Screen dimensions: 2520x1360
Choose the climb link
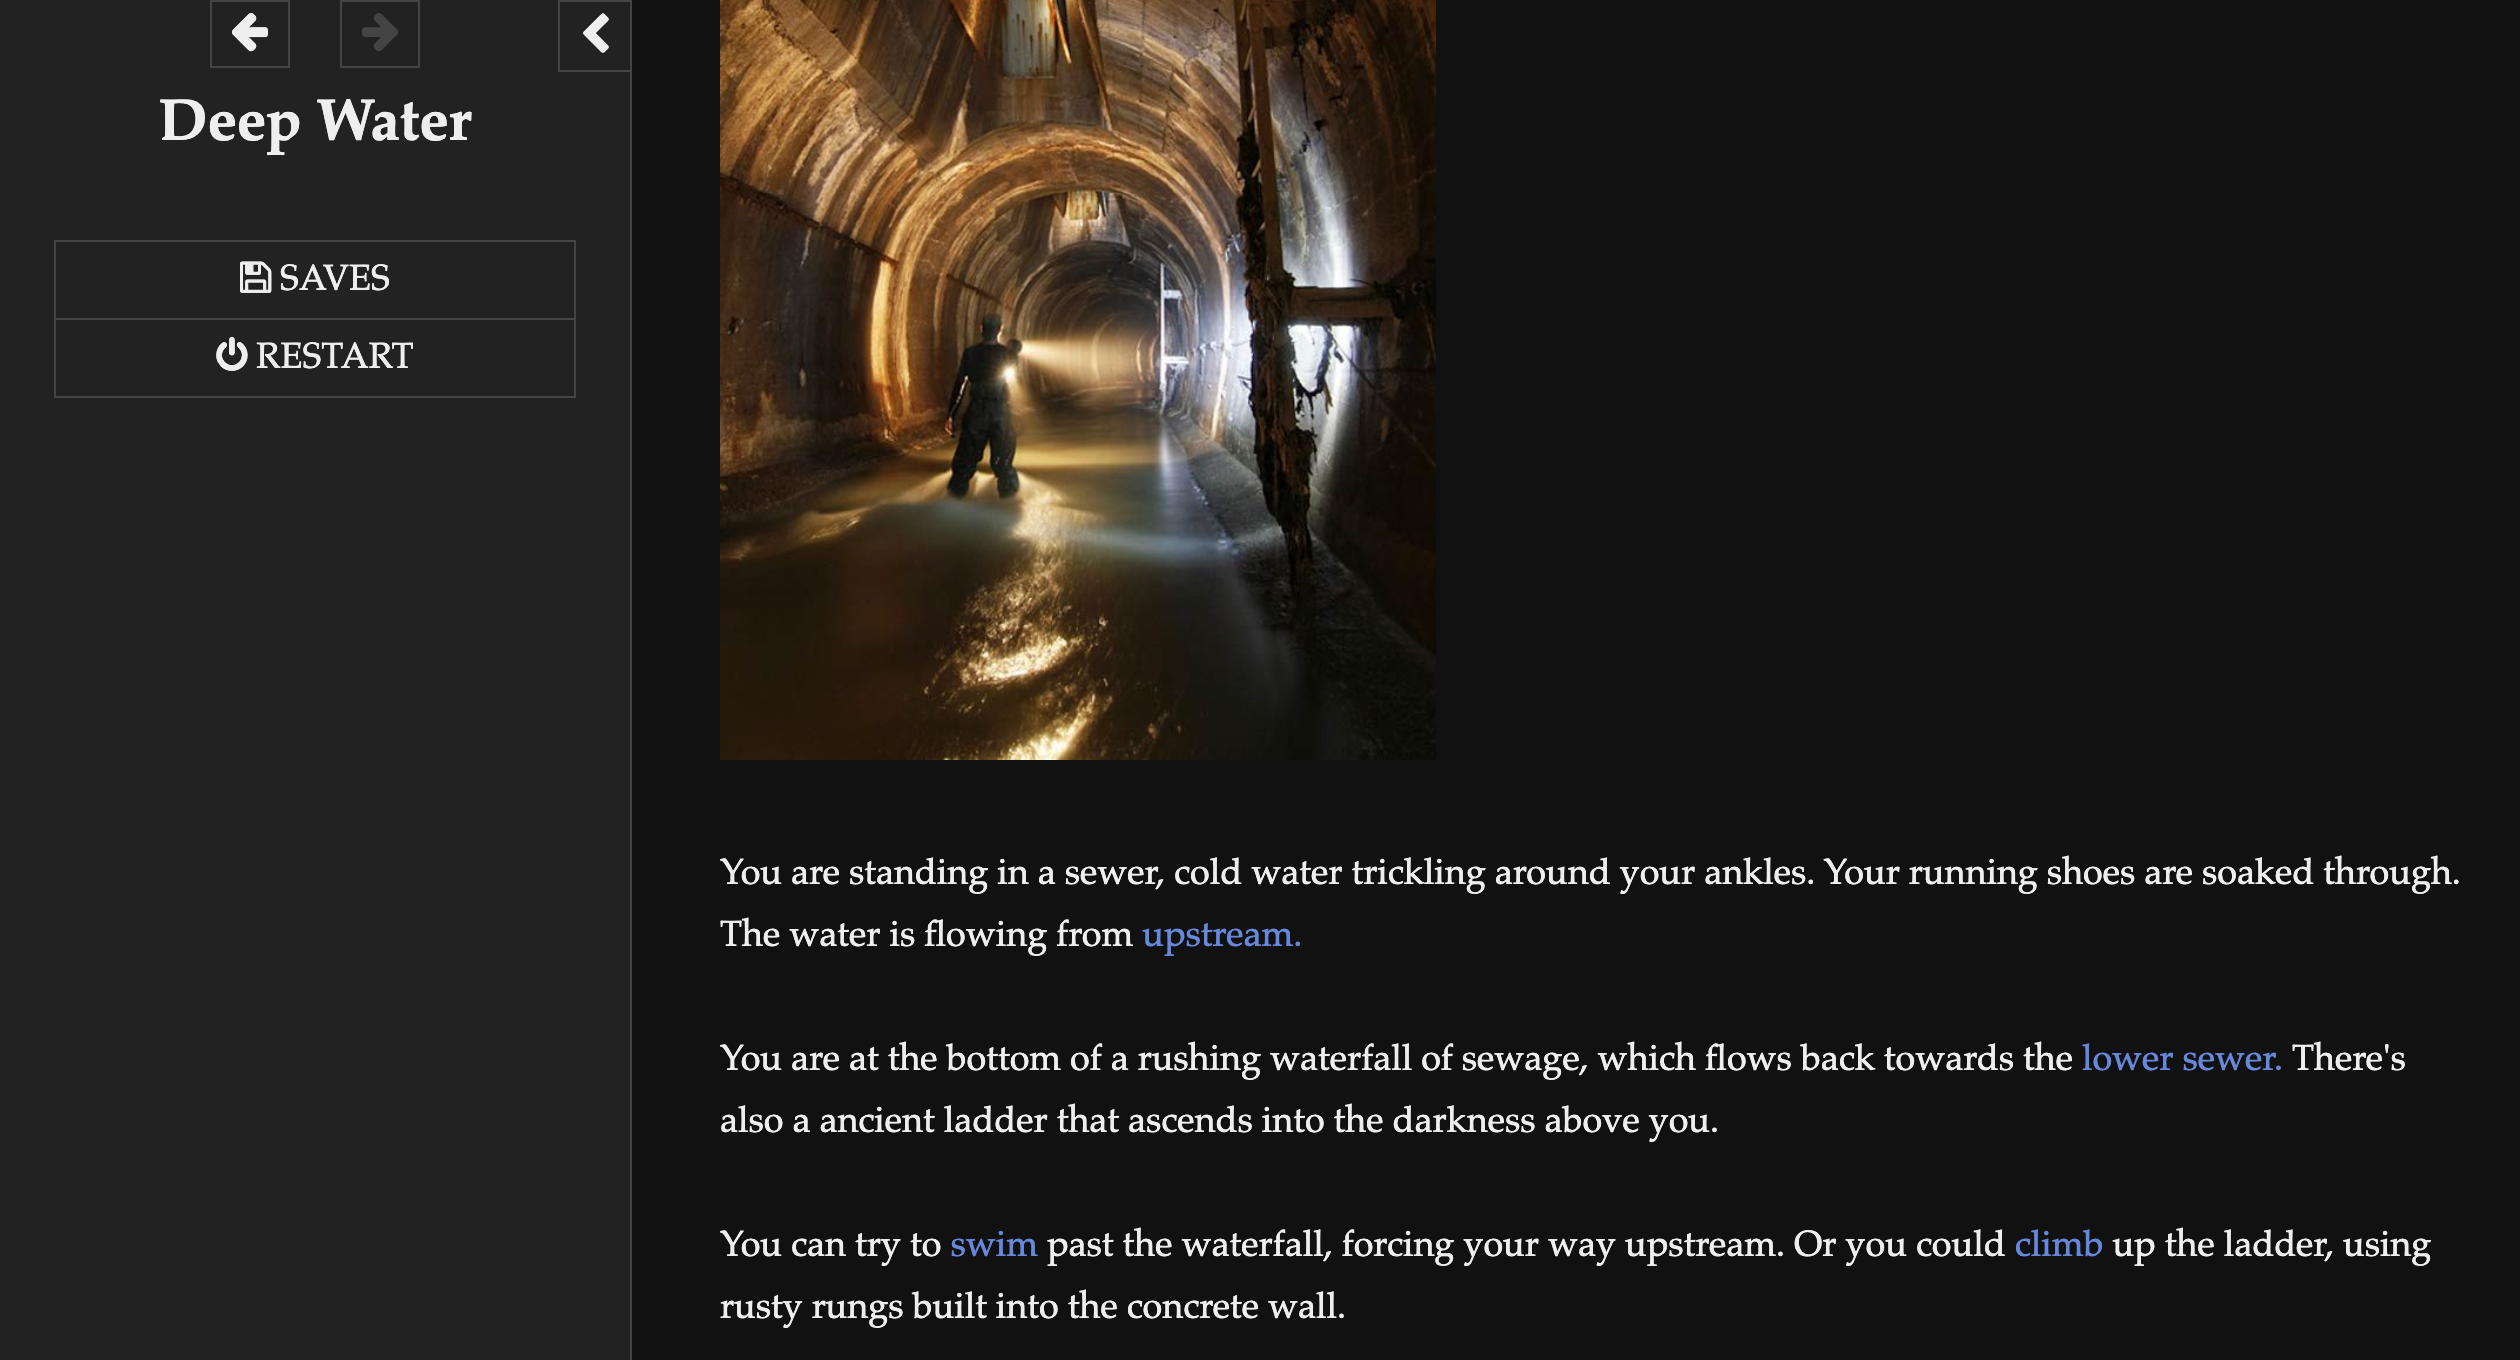pos(2058,1244)
